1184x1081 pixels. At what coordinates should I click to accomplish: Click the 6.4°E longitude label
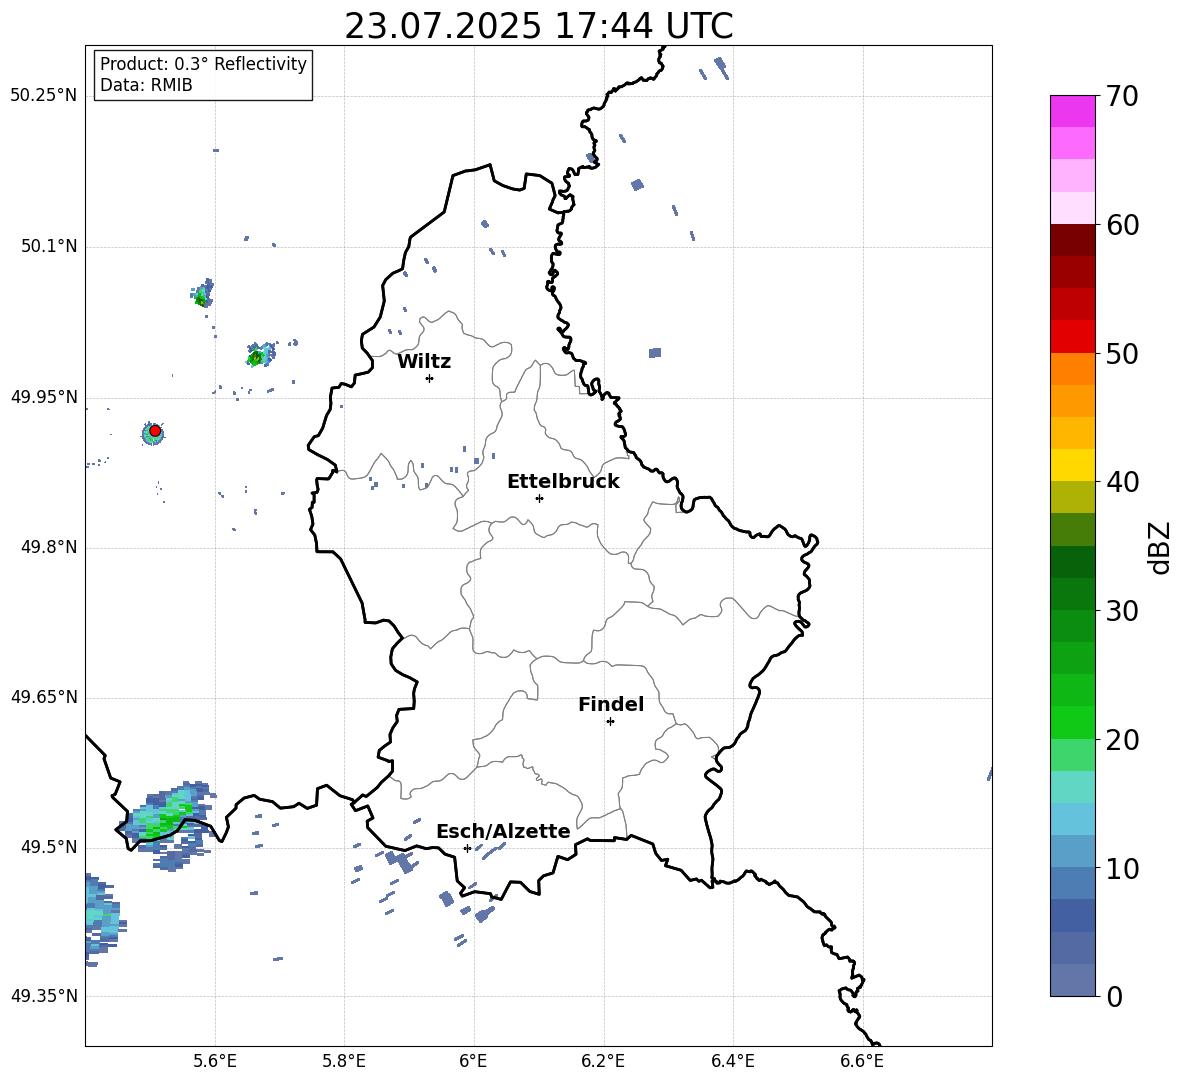pos(732,1061)
